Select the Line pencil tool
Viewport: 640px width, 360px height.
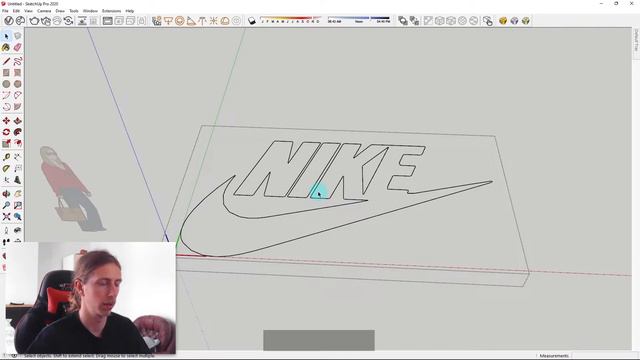6,62
